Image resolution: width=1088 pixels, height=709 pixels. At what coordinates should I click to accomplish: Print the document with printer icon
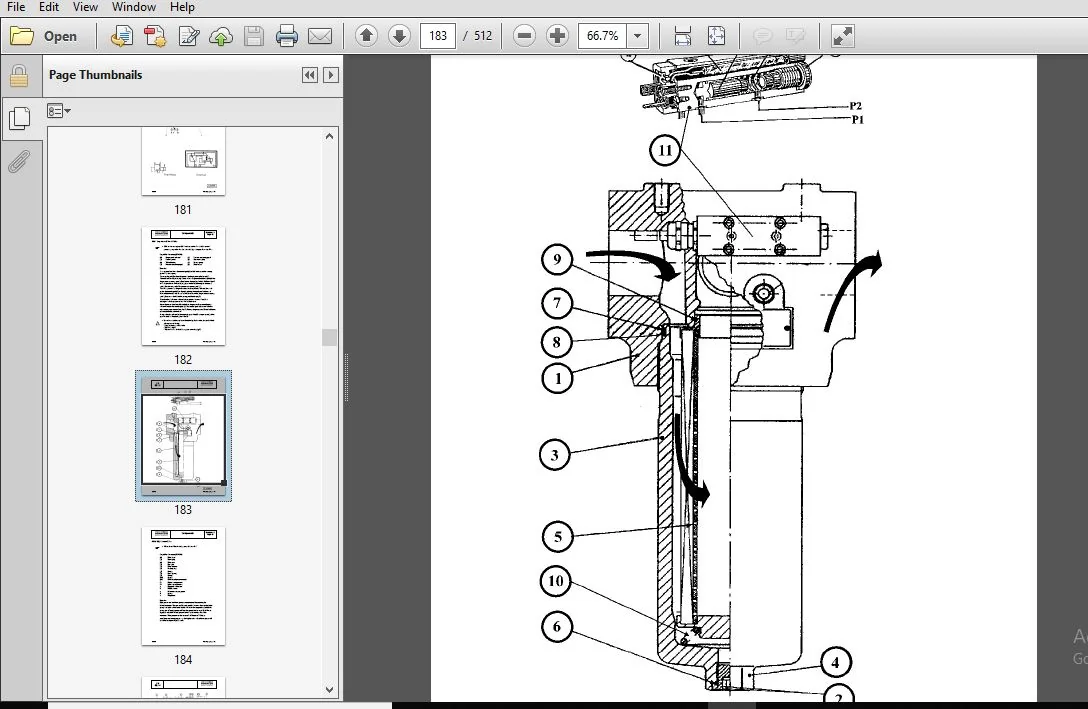[x=286, y=36]
